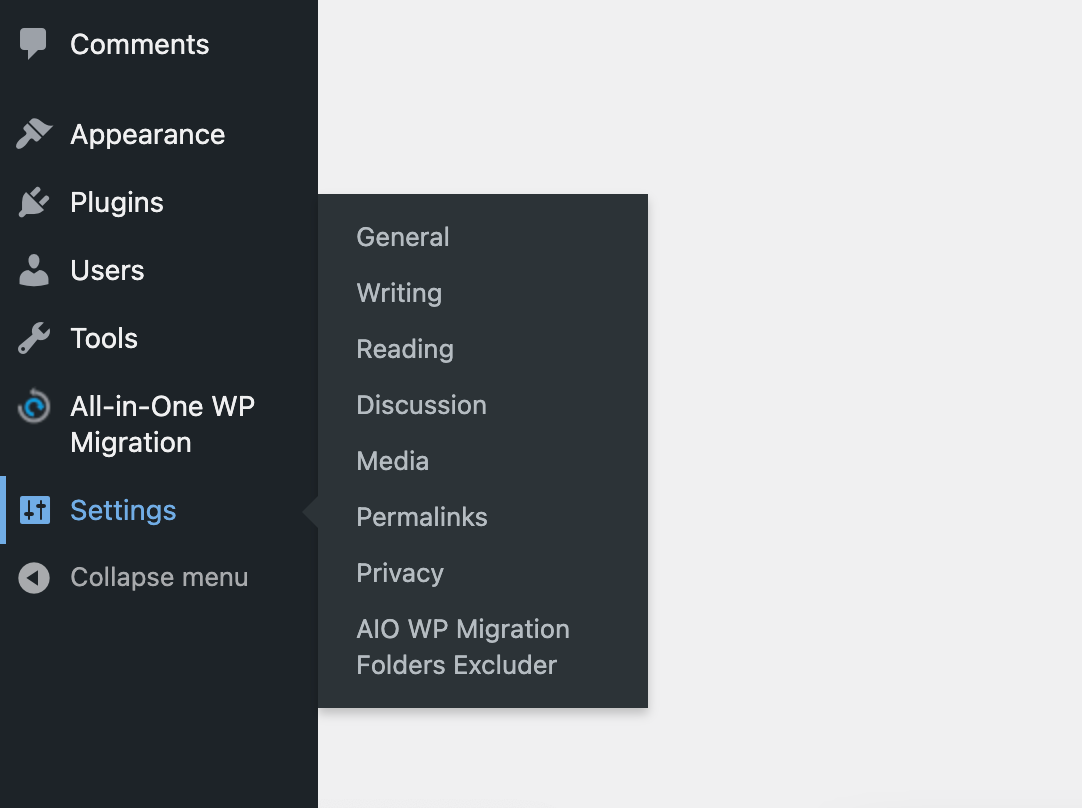Click the Settings sliders icon
The height and width of the screenshot is (808, 1082).
click(x=35, y=510)
